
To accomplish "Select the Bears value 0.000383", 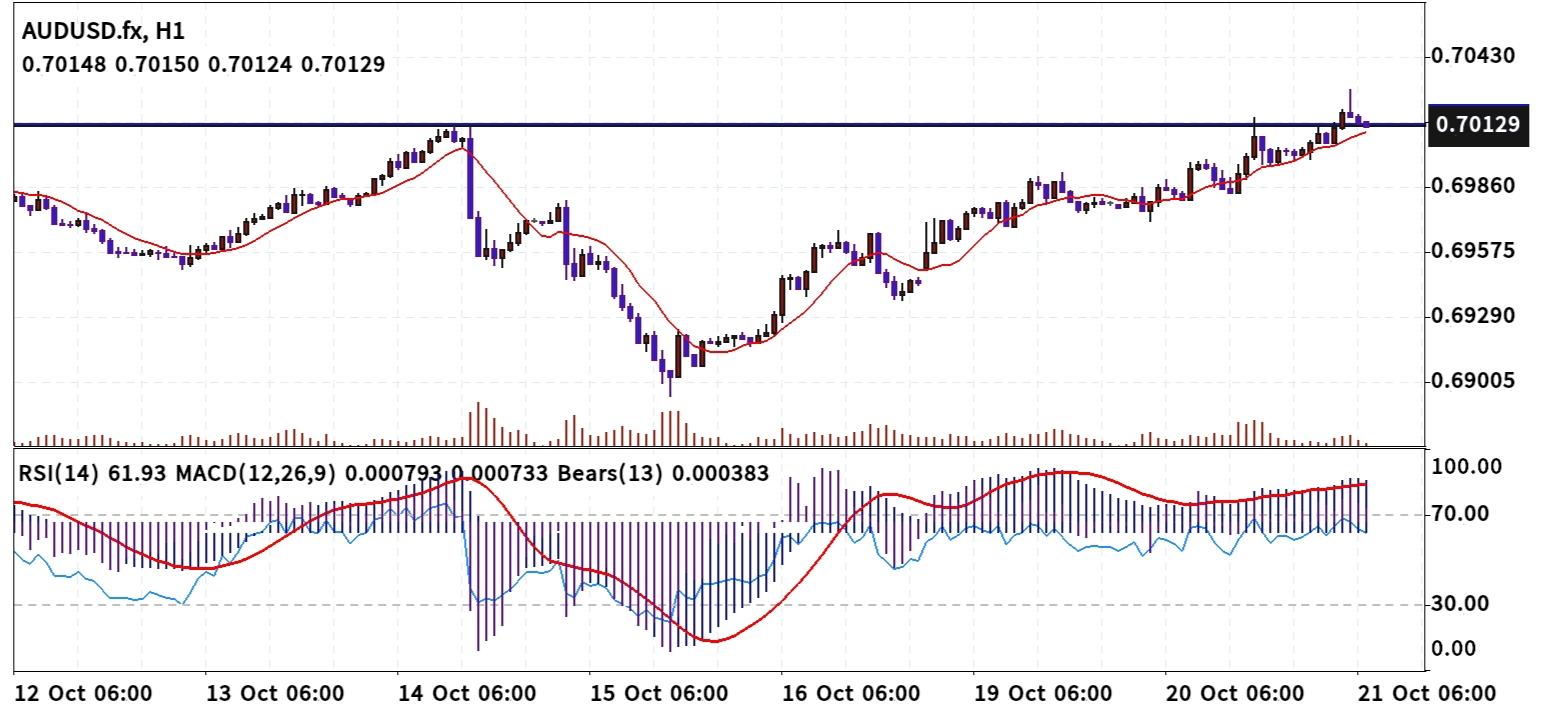I will pyautogui.click(x=721, y=474).
